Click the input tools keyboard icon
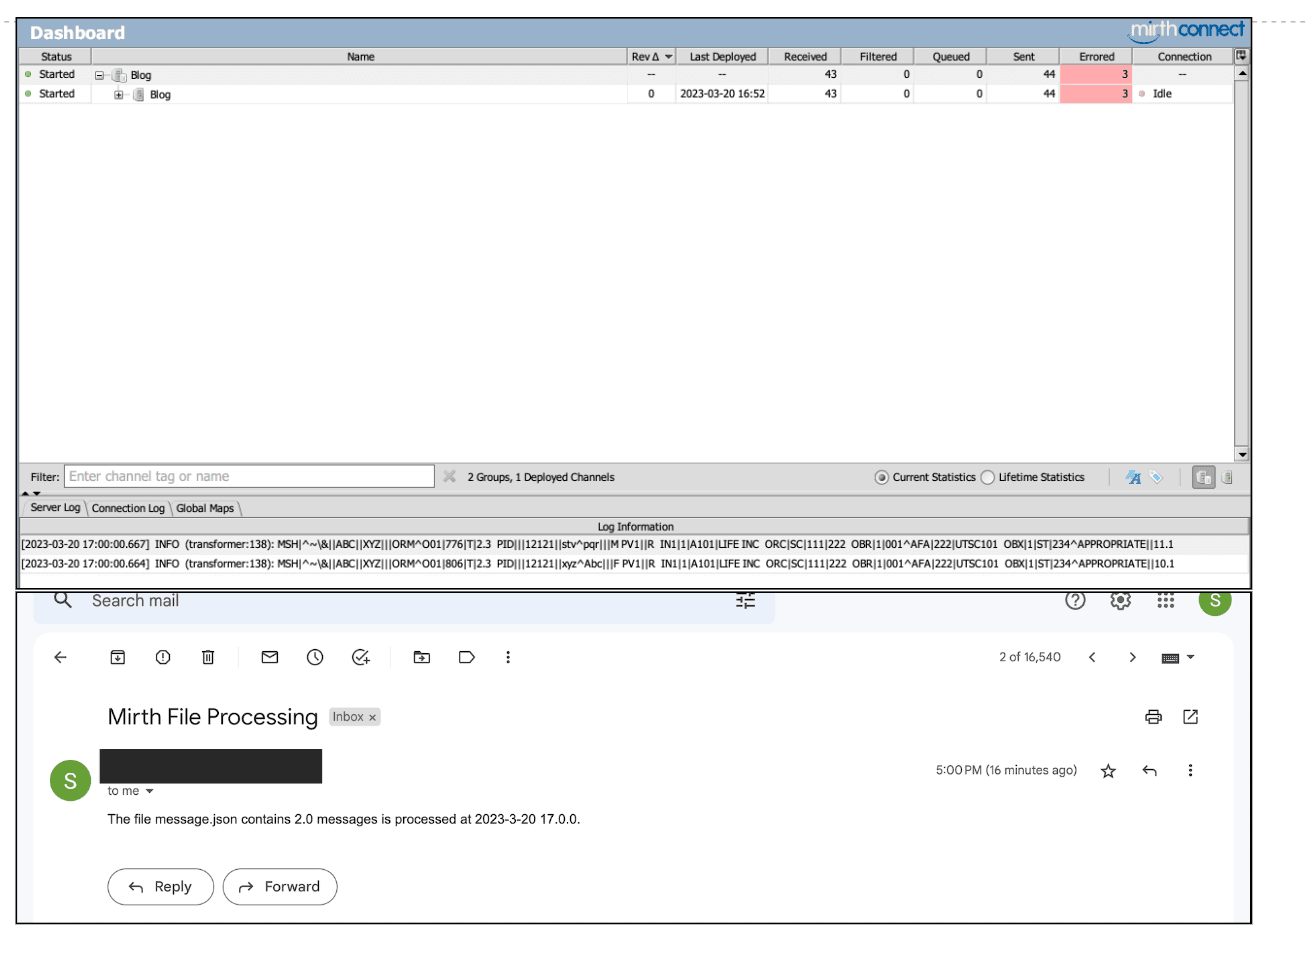Image resolution: width=1308 pixels, height=980 pixels. pos(1170,658)
